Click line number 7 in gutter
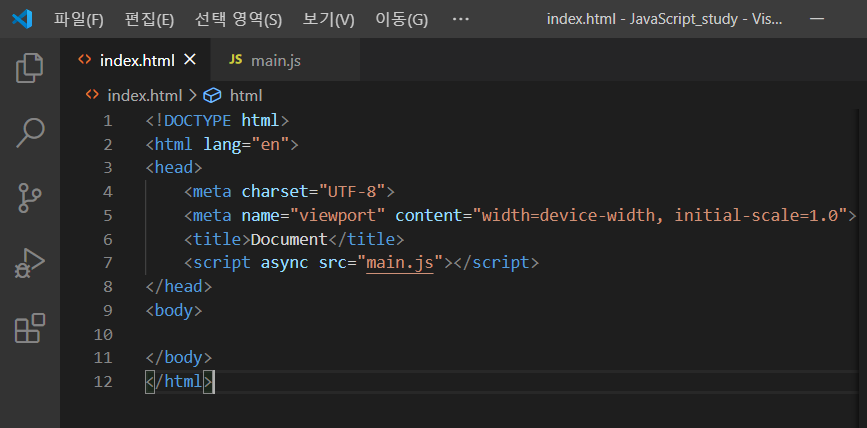The image size is (867, 428). point(107,263)
